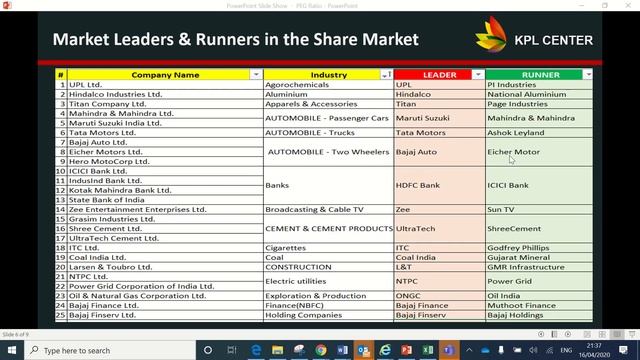
Task: Click 'Banks' industry cell
Action: tap(329, 185)
